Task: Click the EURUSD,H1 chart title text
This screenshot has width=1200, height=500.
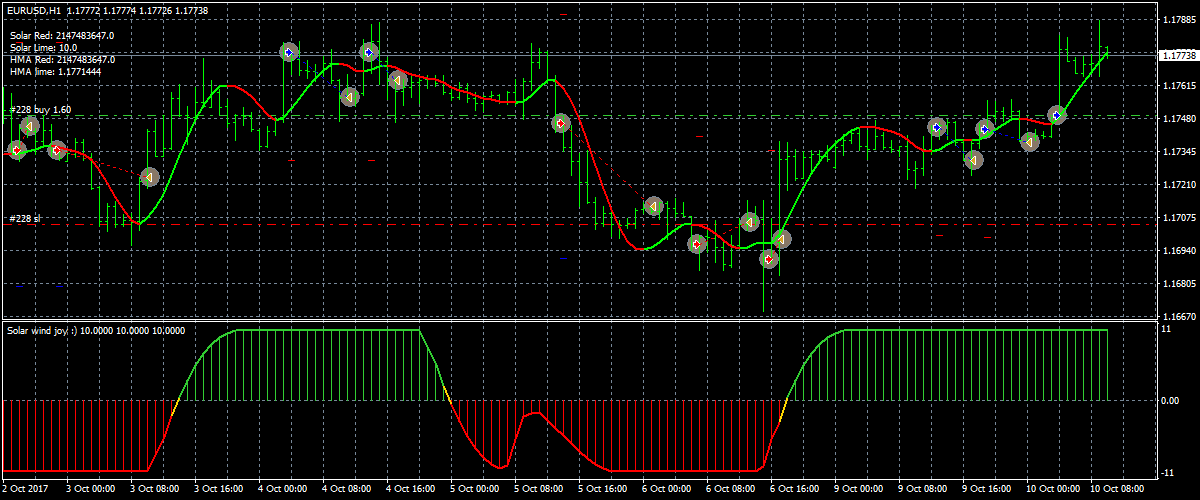Action: 36,8
